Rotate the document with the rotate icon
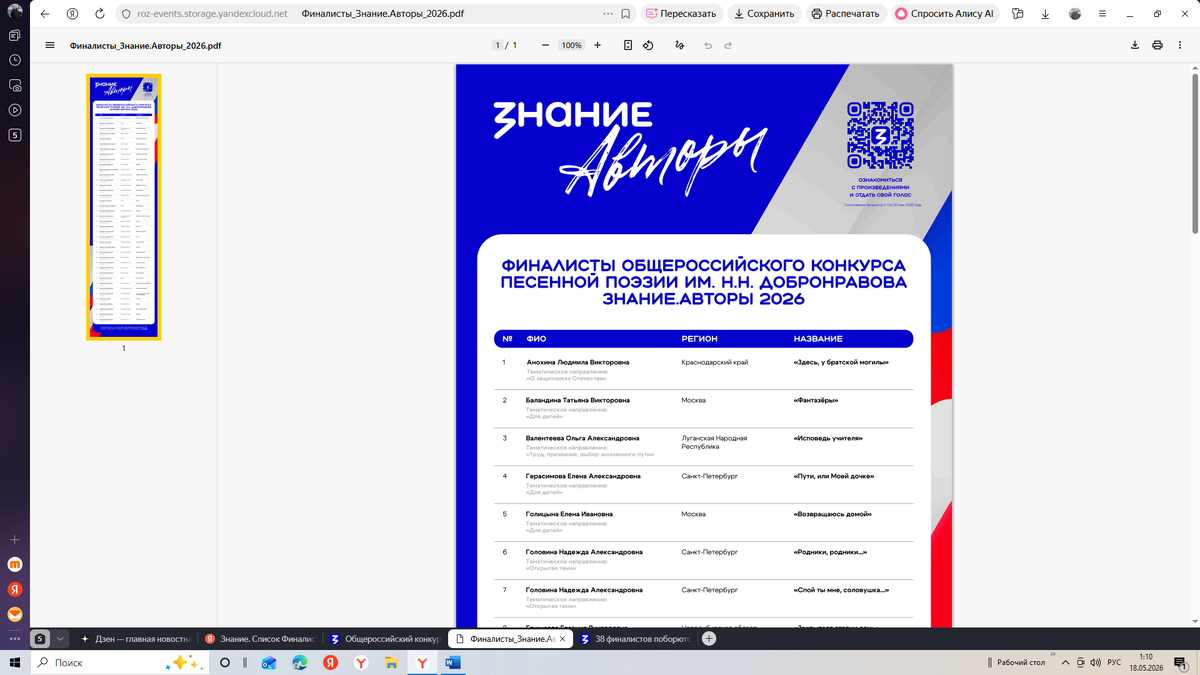Image resolution: width=1200 pixels, height=675 pixels. pyautogui.click(x=648, y=45)
